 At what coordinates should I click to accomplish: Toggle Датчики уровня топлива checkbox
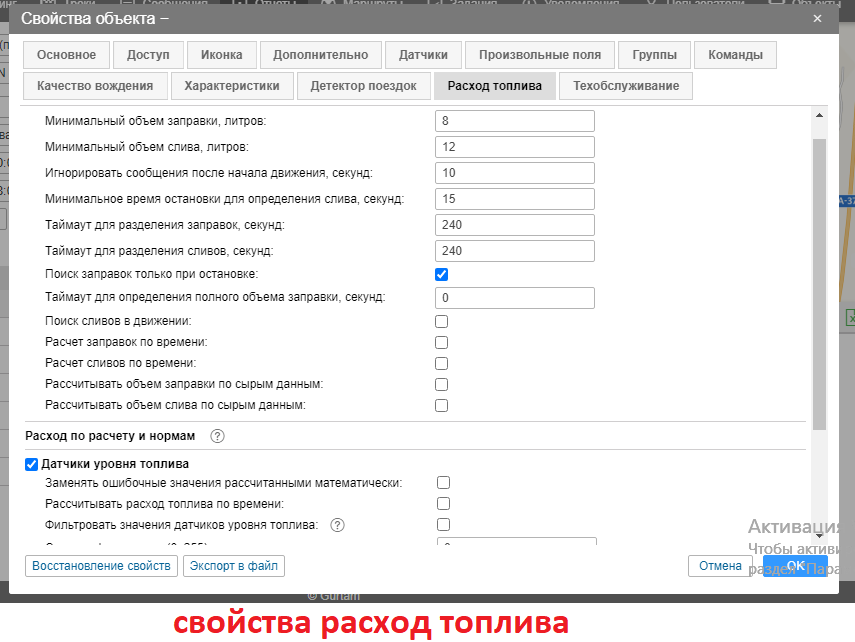32,464
